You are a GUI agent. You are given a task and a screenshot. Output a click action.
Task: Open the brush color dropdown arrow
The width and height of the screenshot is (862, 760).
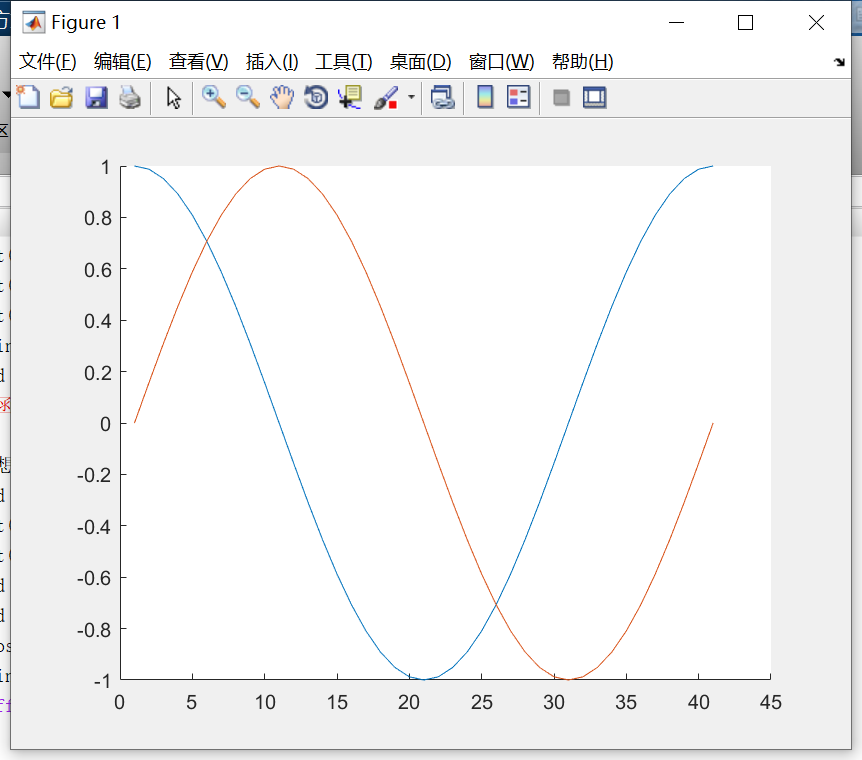click(411, 97)
